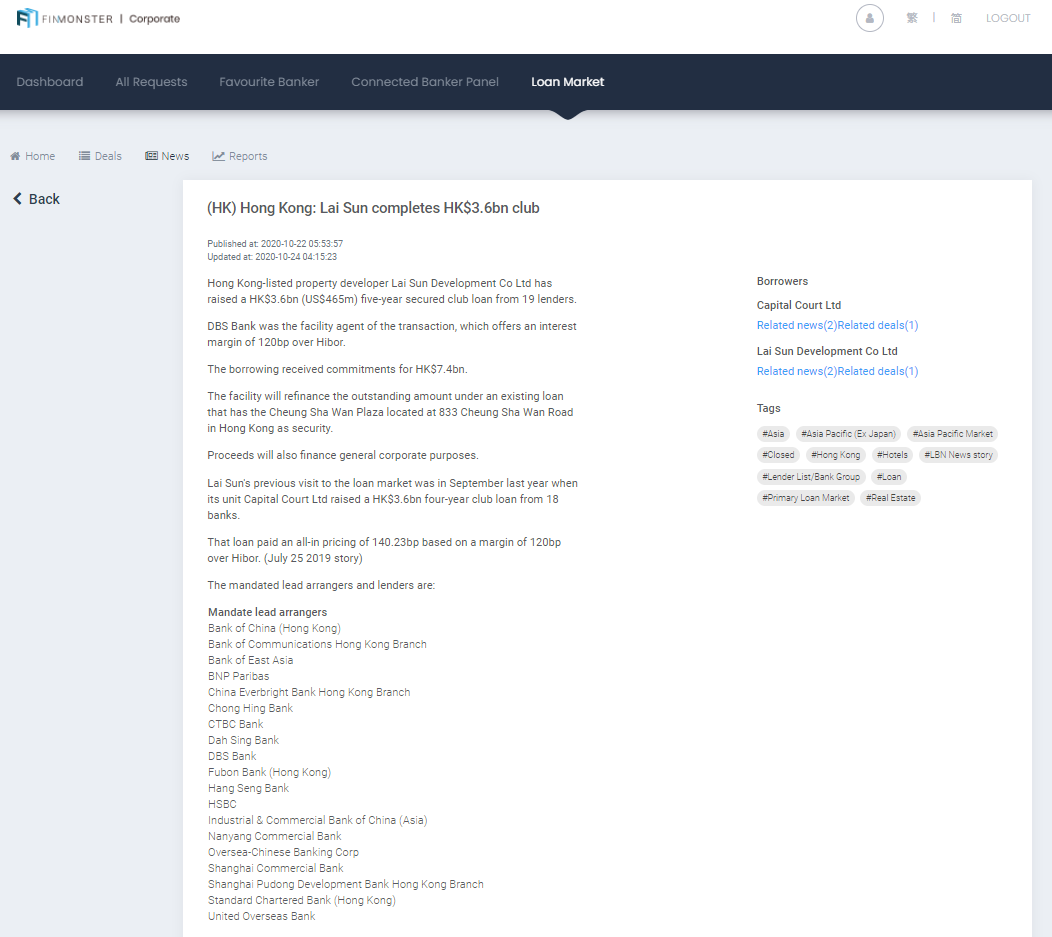Select the #Asia Pacific Market tag
1052x937 pixels.
pyautogui.click(x=952, y=434)
